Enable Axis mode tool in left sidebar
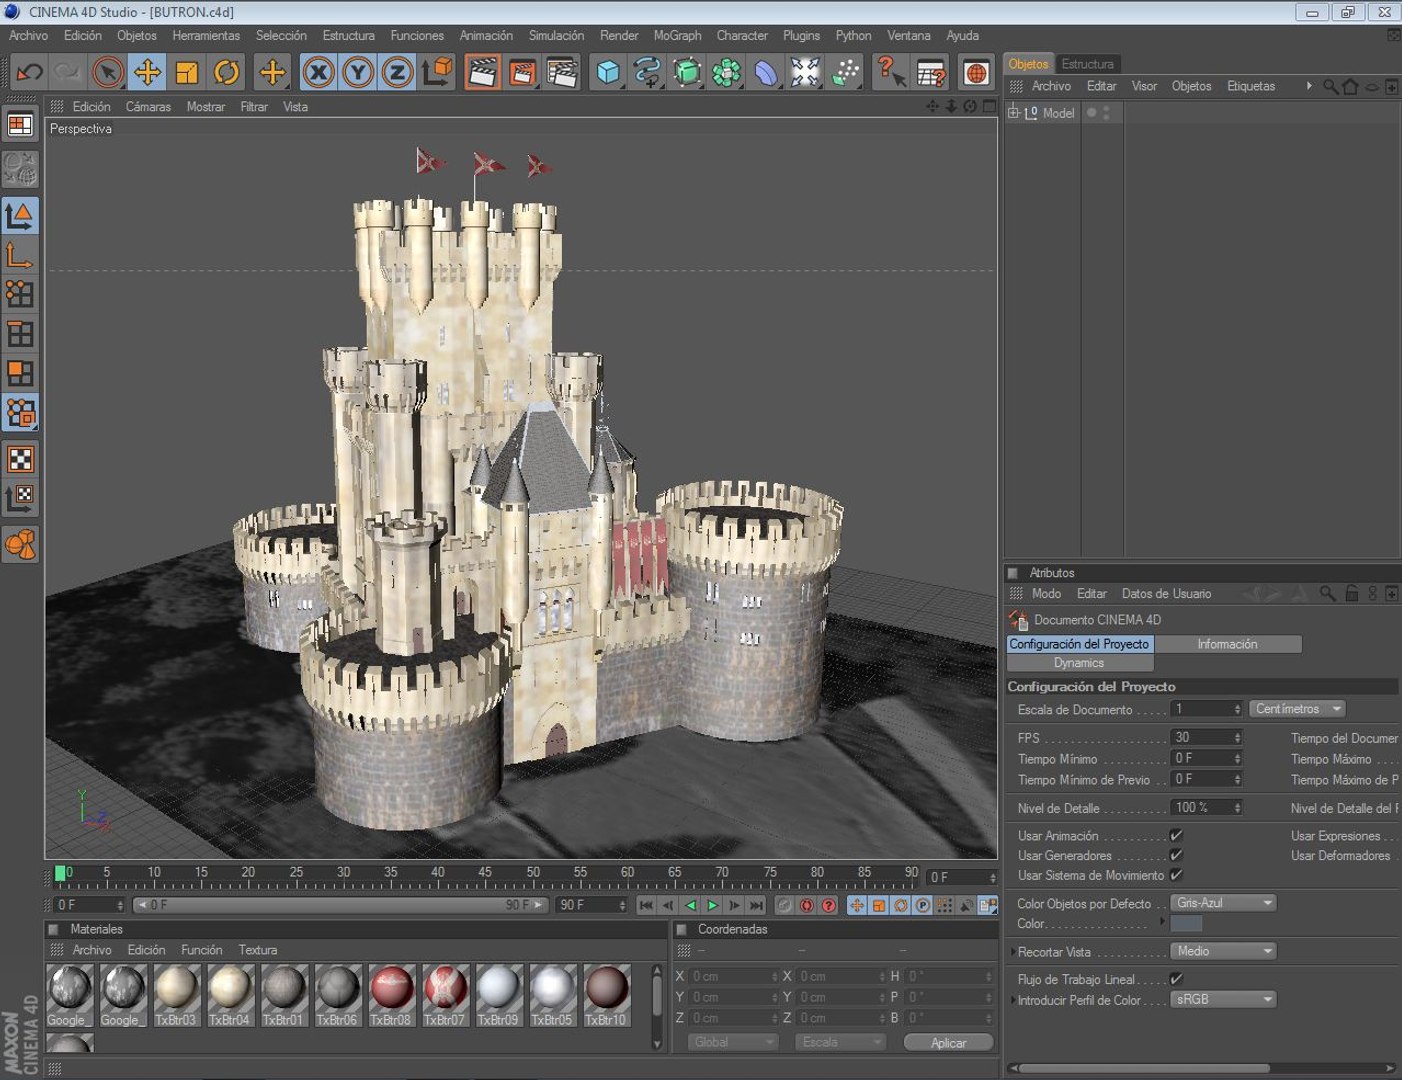The height and width of the screenshot is (1080, 1402). click(20, 255)
